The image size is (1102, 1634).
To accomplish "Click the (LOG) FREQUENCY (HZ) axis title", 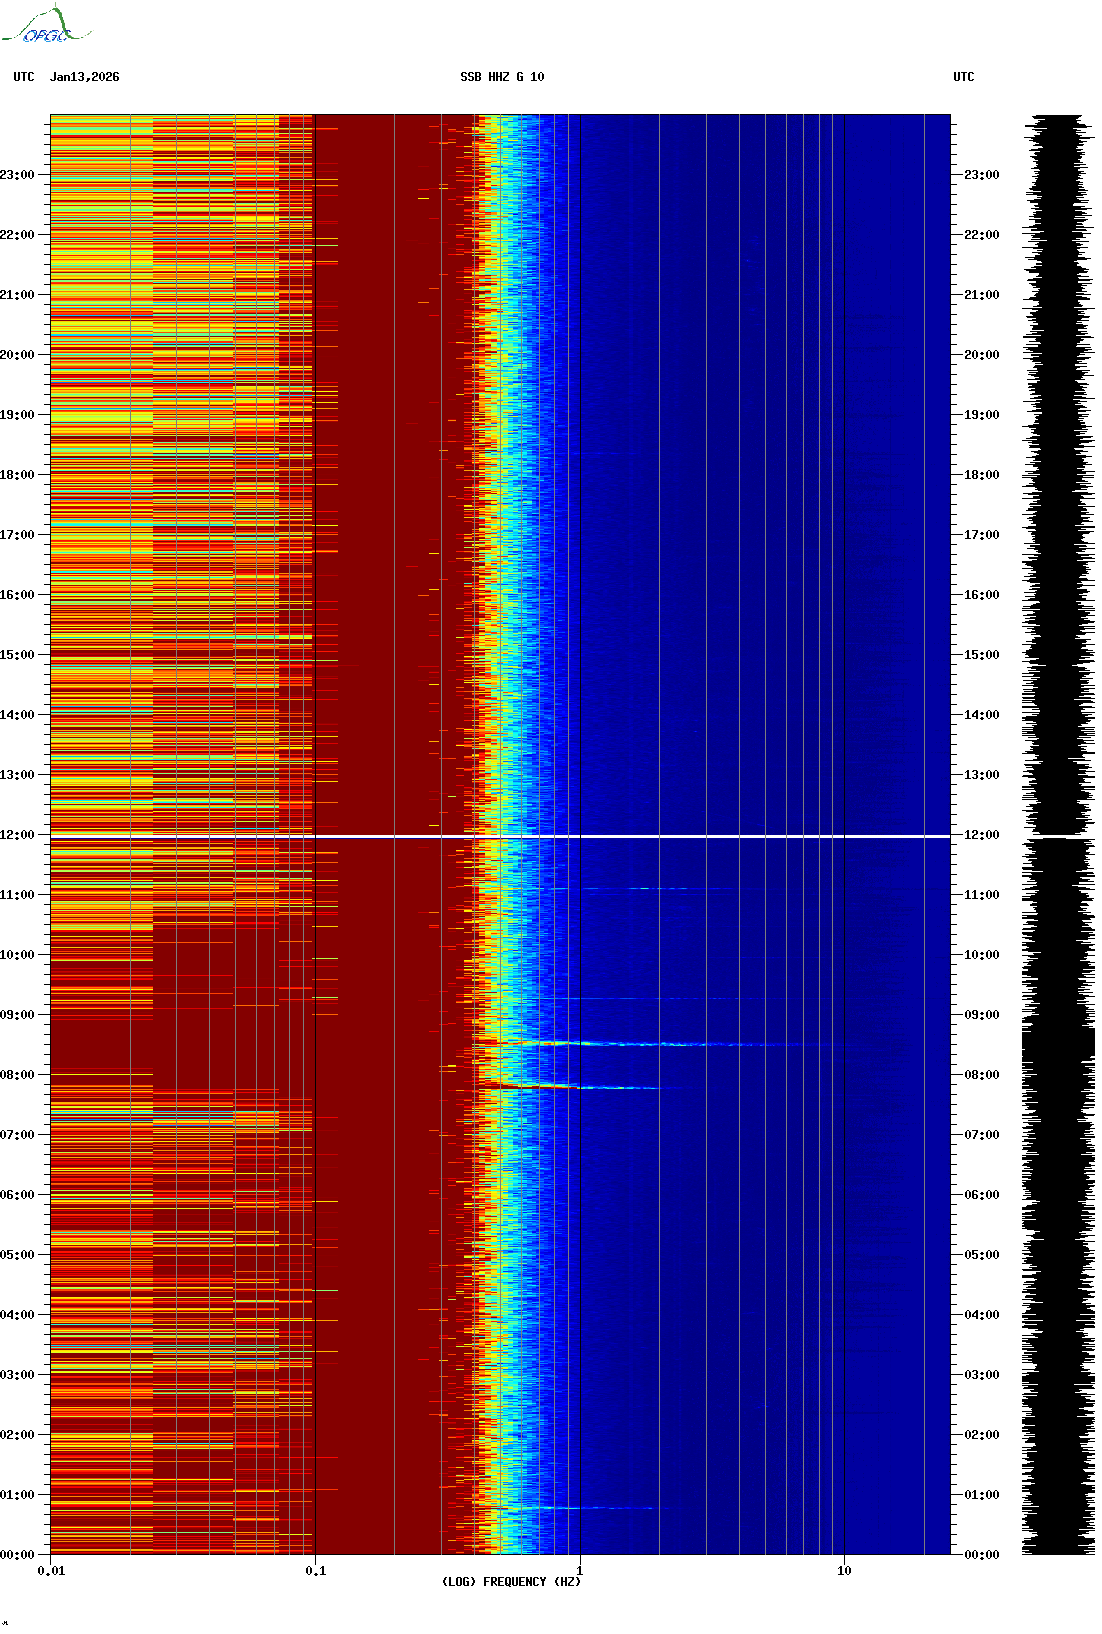I will tap(511, 1582).
